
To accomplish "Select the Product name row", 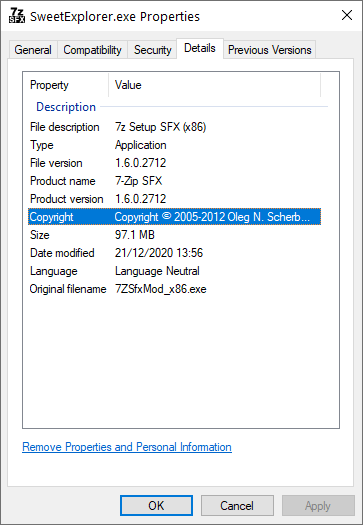I will click(174, 181).
